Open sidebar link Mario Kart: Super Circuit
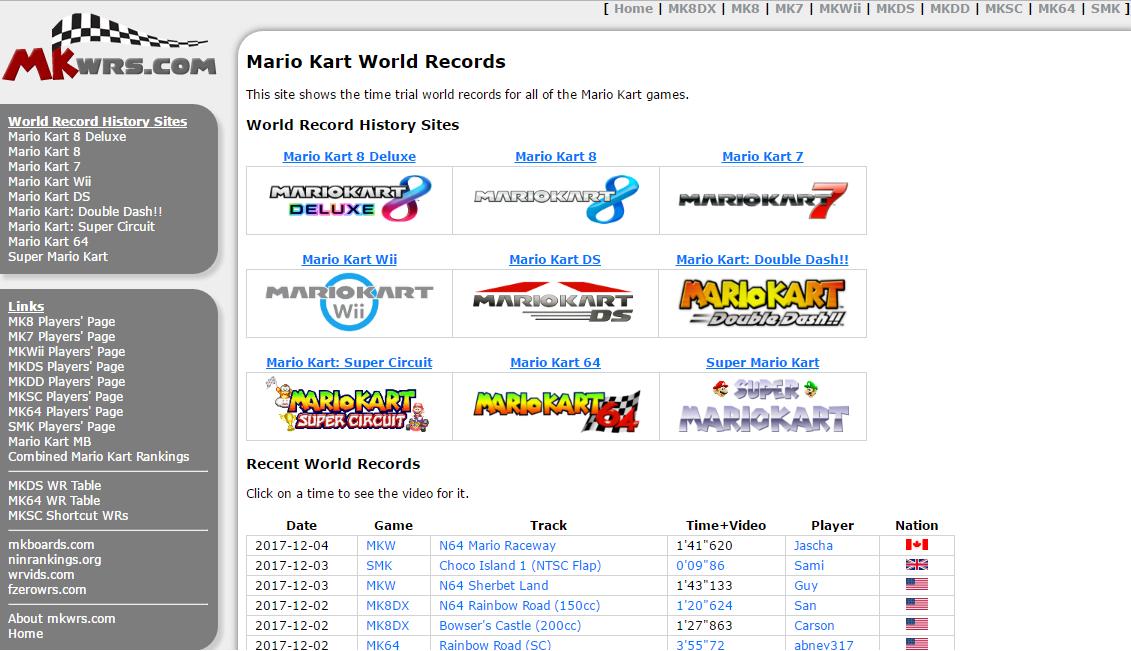The height and width of the screenshot is (651, 1131). tap(82, 226)
